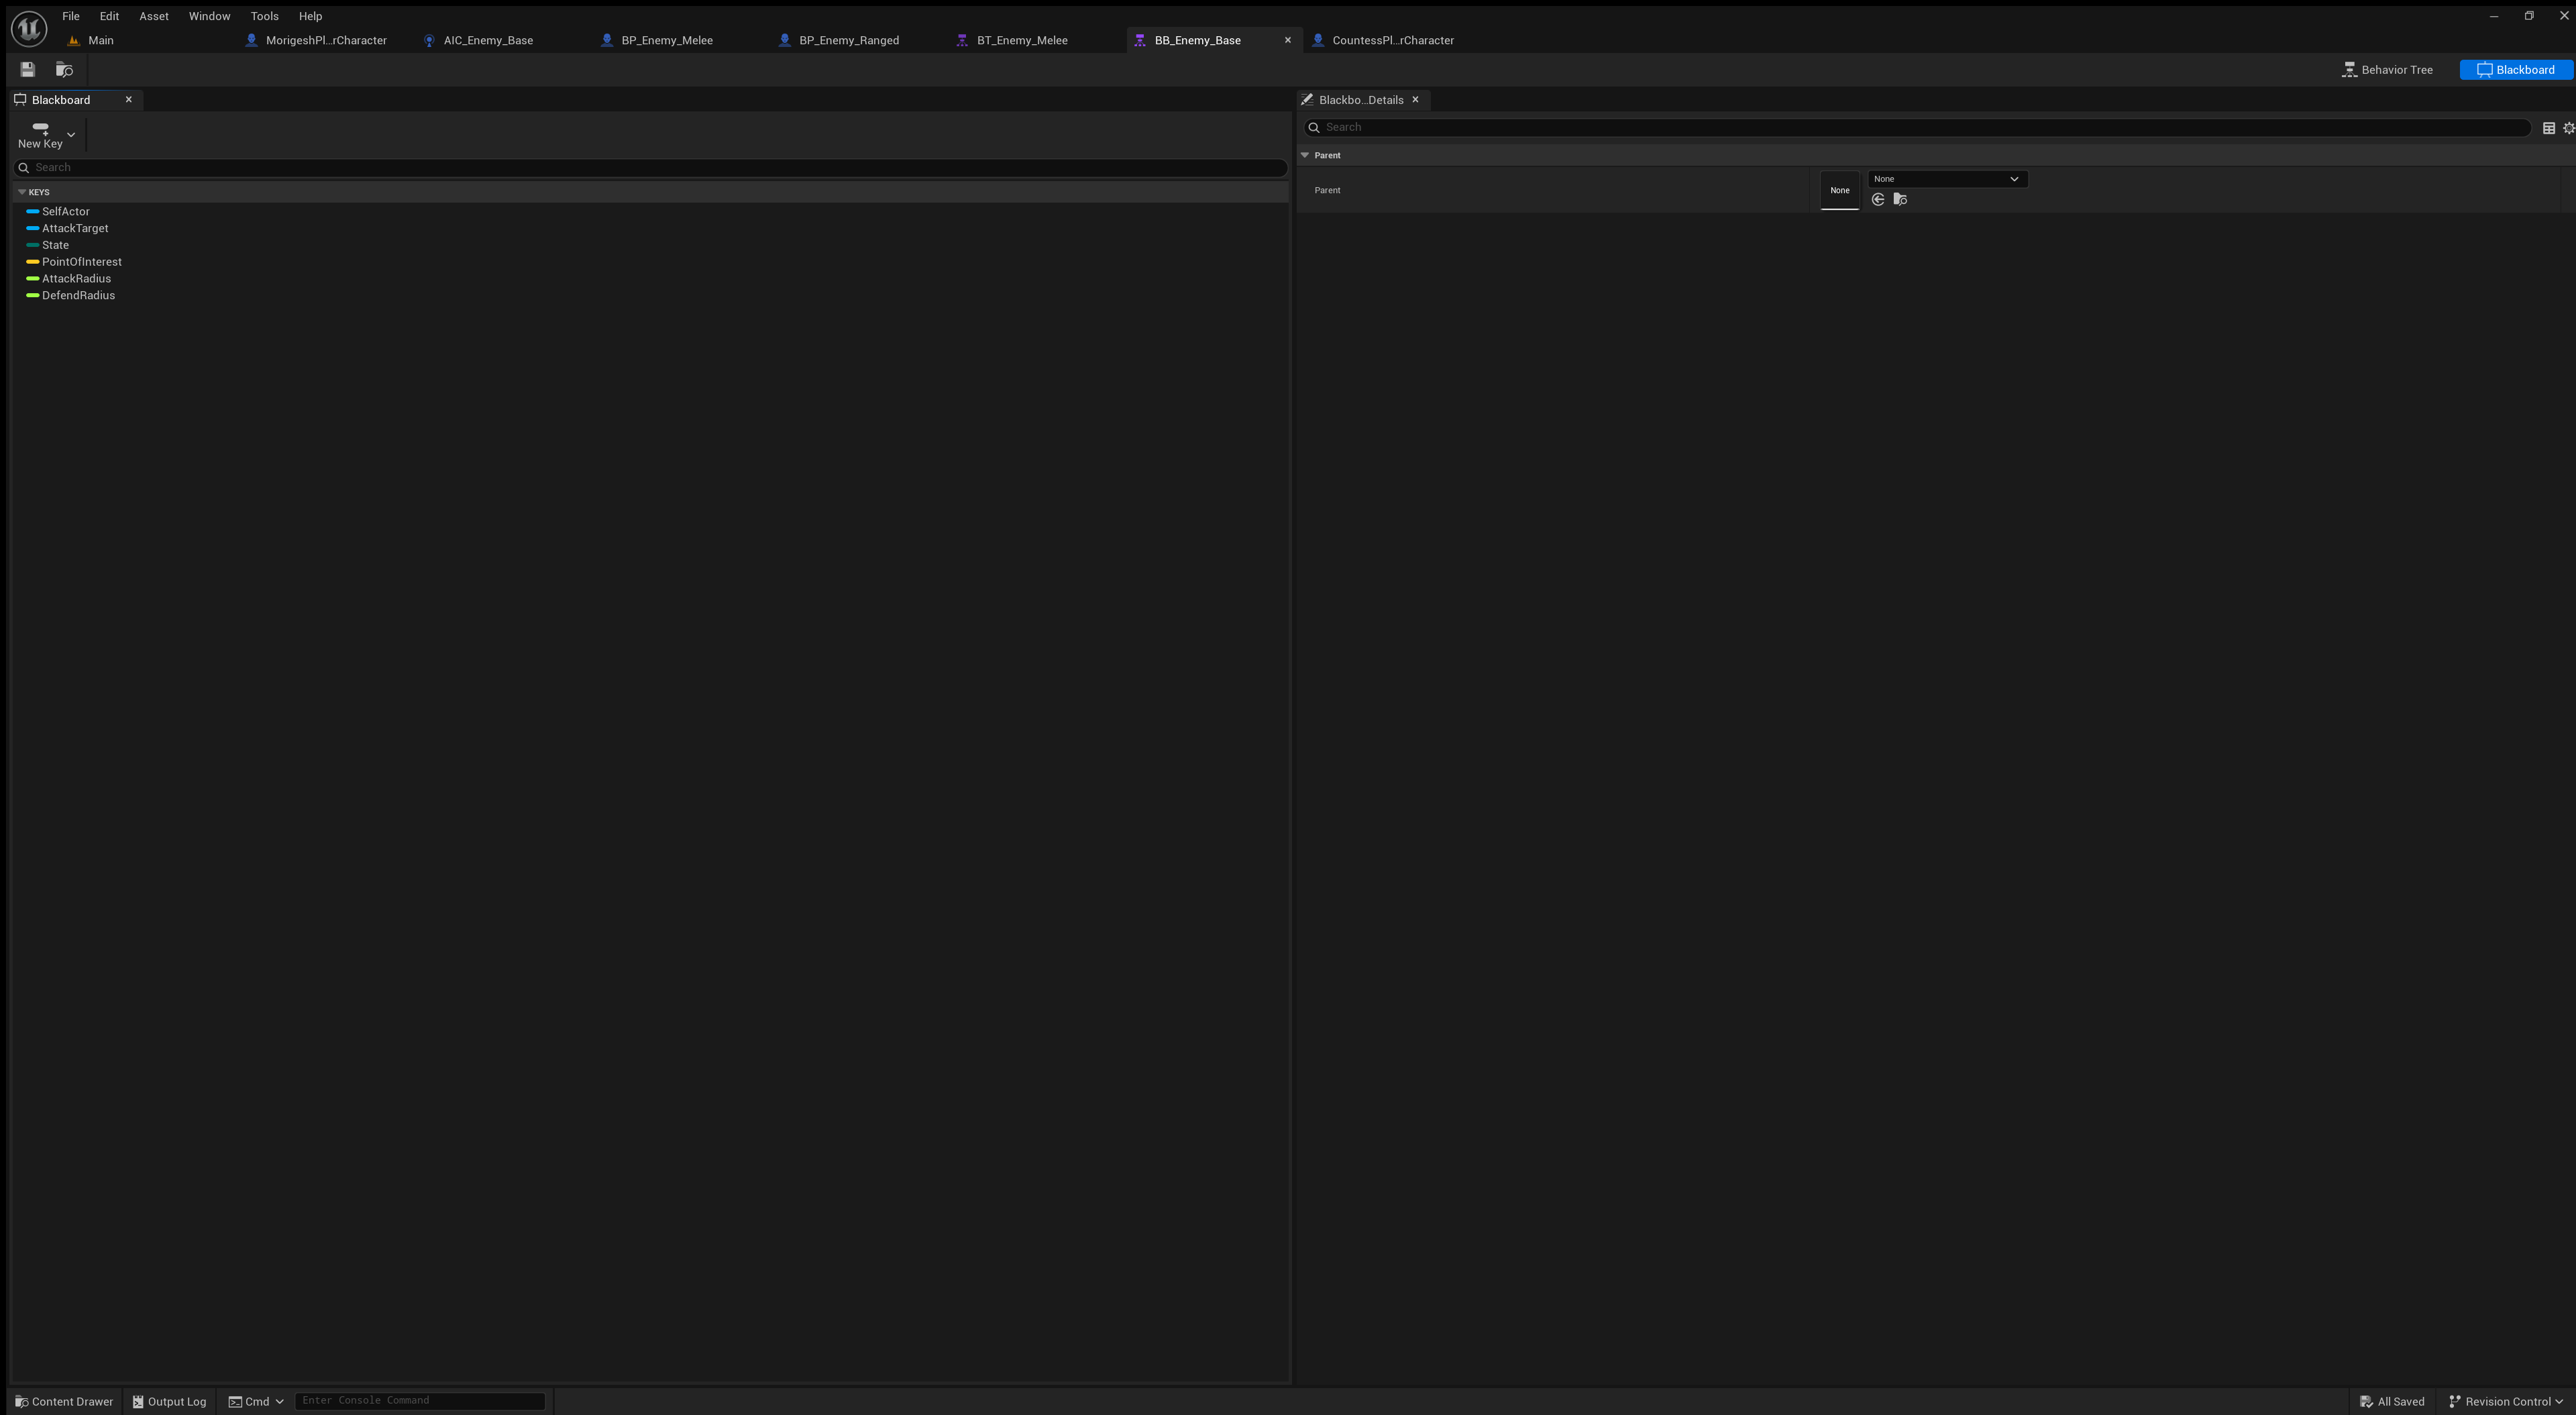The image size is (2576, 1415).
Task: Collapse the Parent details category
Action: click(x=1305, y=155)
